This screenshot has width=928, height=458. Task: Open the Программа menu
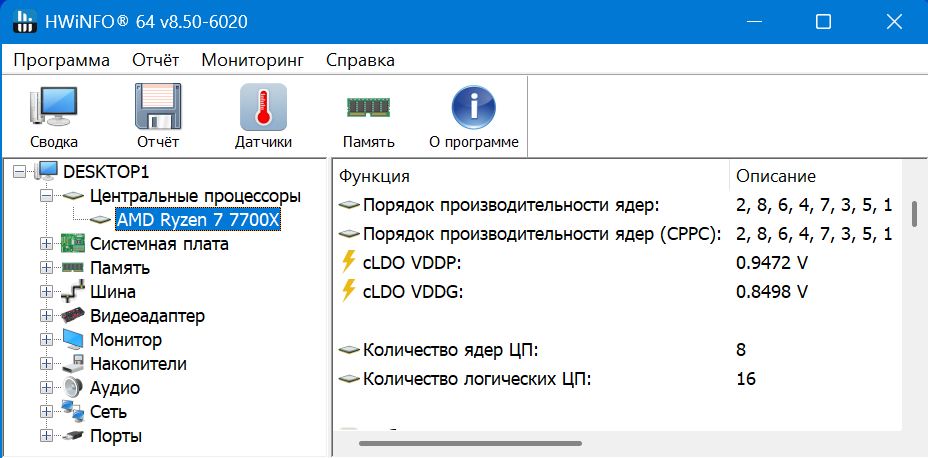62,60
